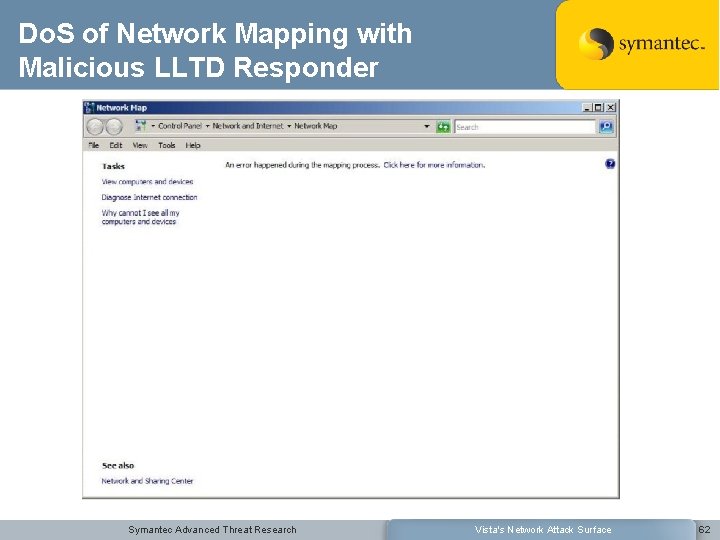Click the Tasks heading text
Viewport: 720px width, 540px height.
(x=113, y=167)
